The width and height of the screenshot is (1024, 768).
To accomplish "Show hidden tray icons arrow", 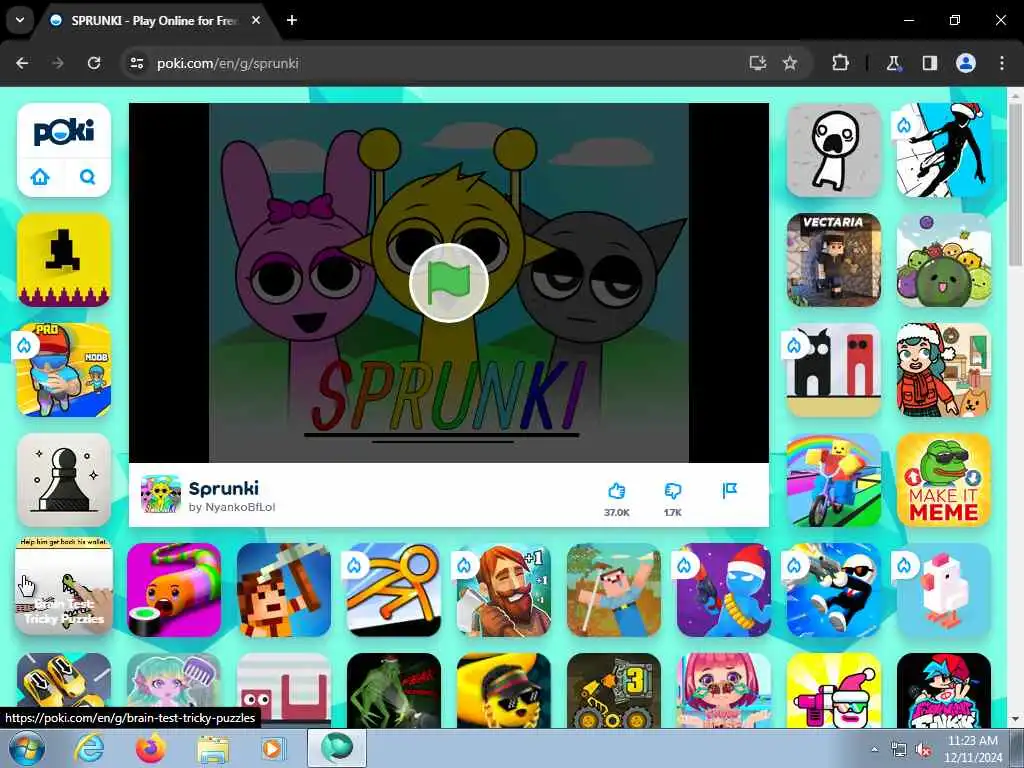I will (x=874, y=750).
